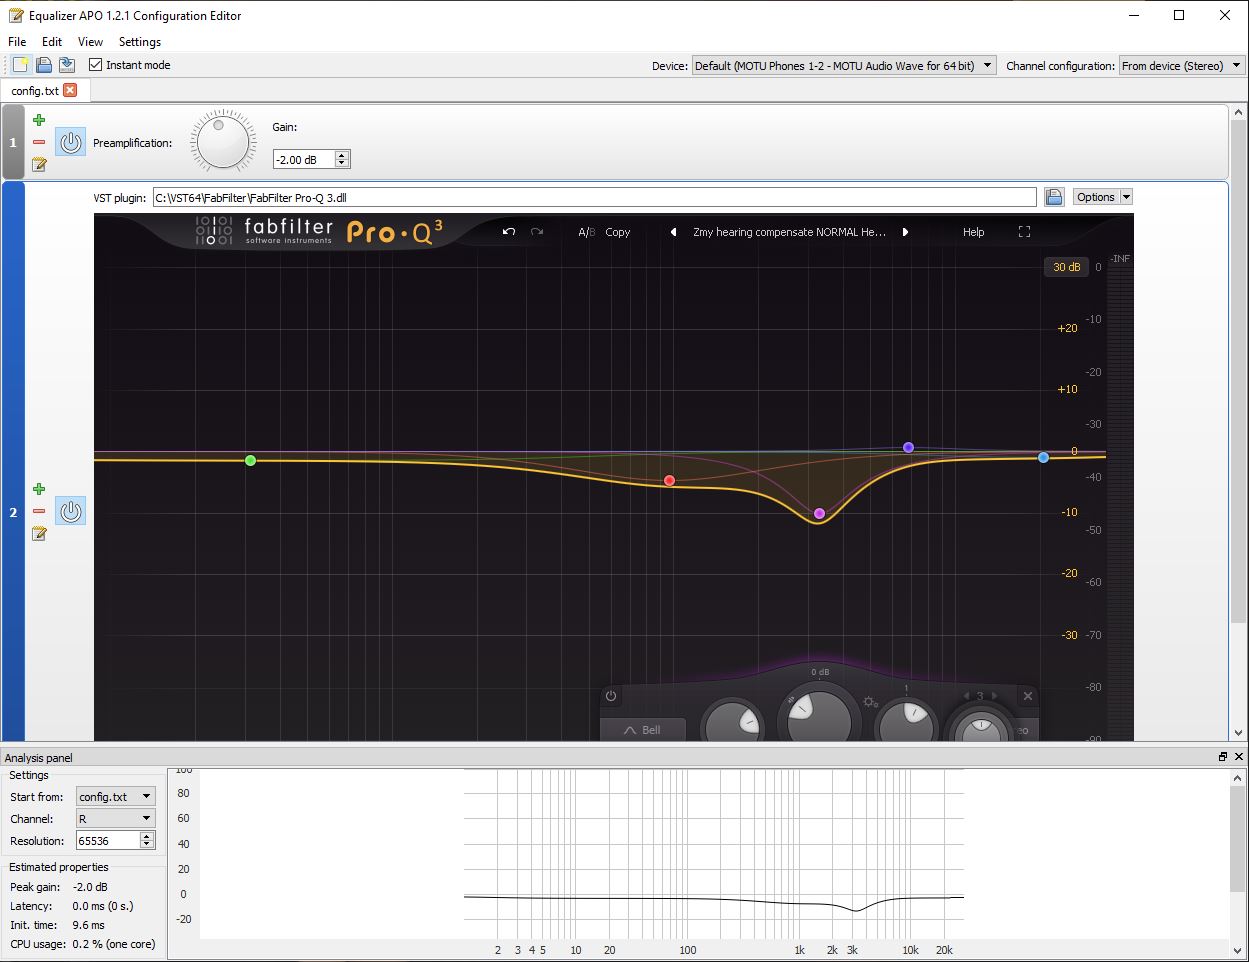
Task: Click Copy in Pro-Q header
Action: [618, 232]
